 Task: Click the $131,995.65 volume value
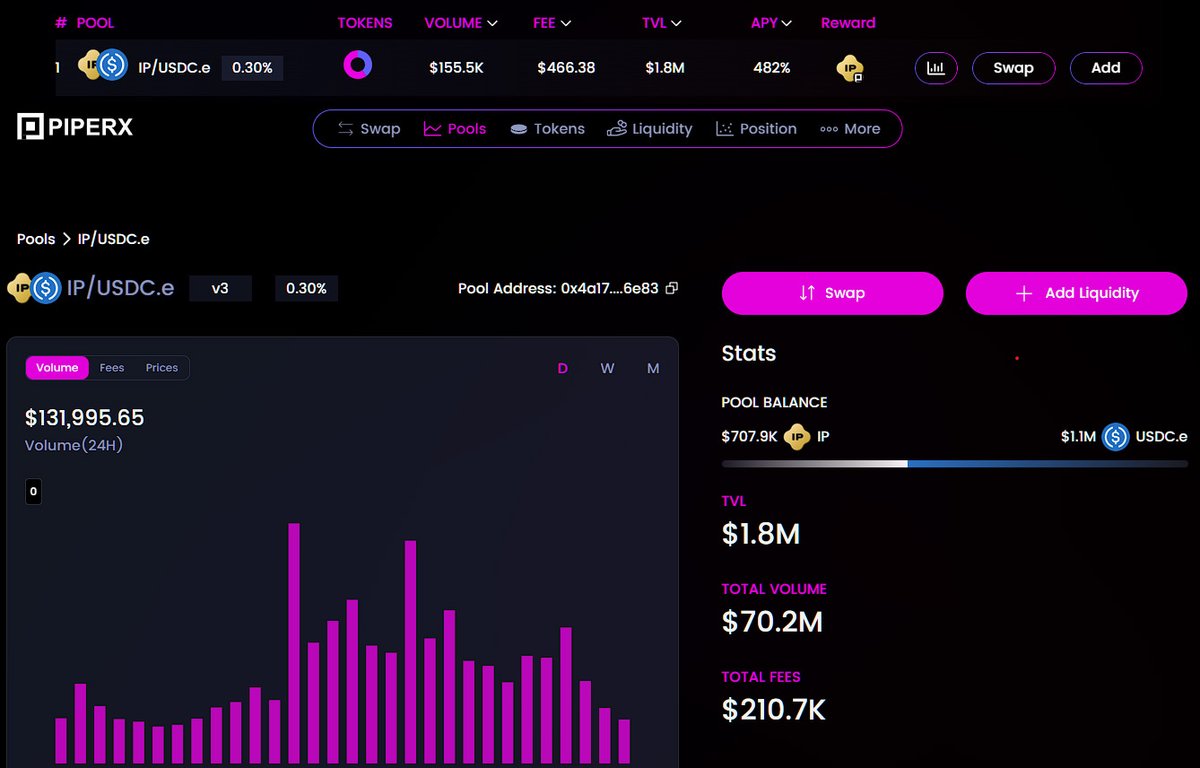tap(85, 417)
